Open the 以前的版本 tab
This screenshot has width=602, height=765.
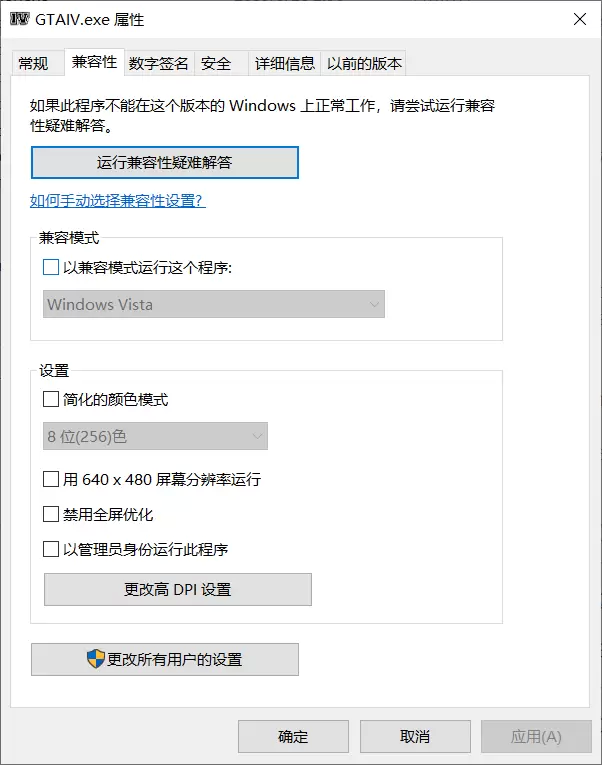click(x=363, y=63)
